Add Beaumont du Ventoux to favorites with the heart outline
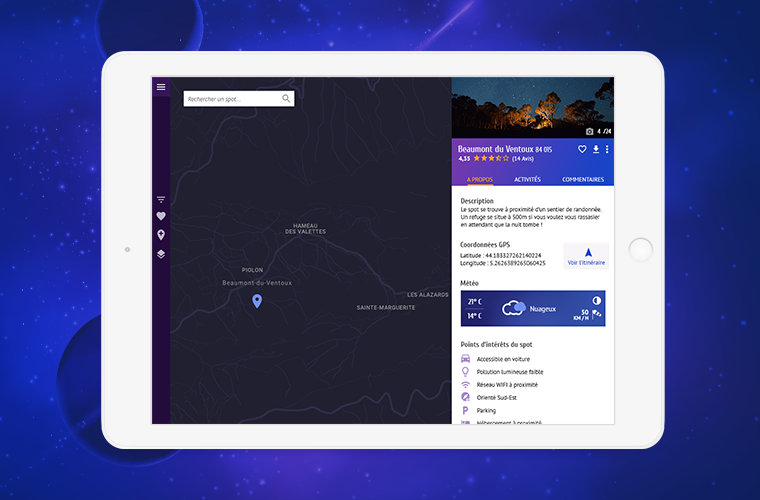760x500 pixels. (x=582, y=149)
